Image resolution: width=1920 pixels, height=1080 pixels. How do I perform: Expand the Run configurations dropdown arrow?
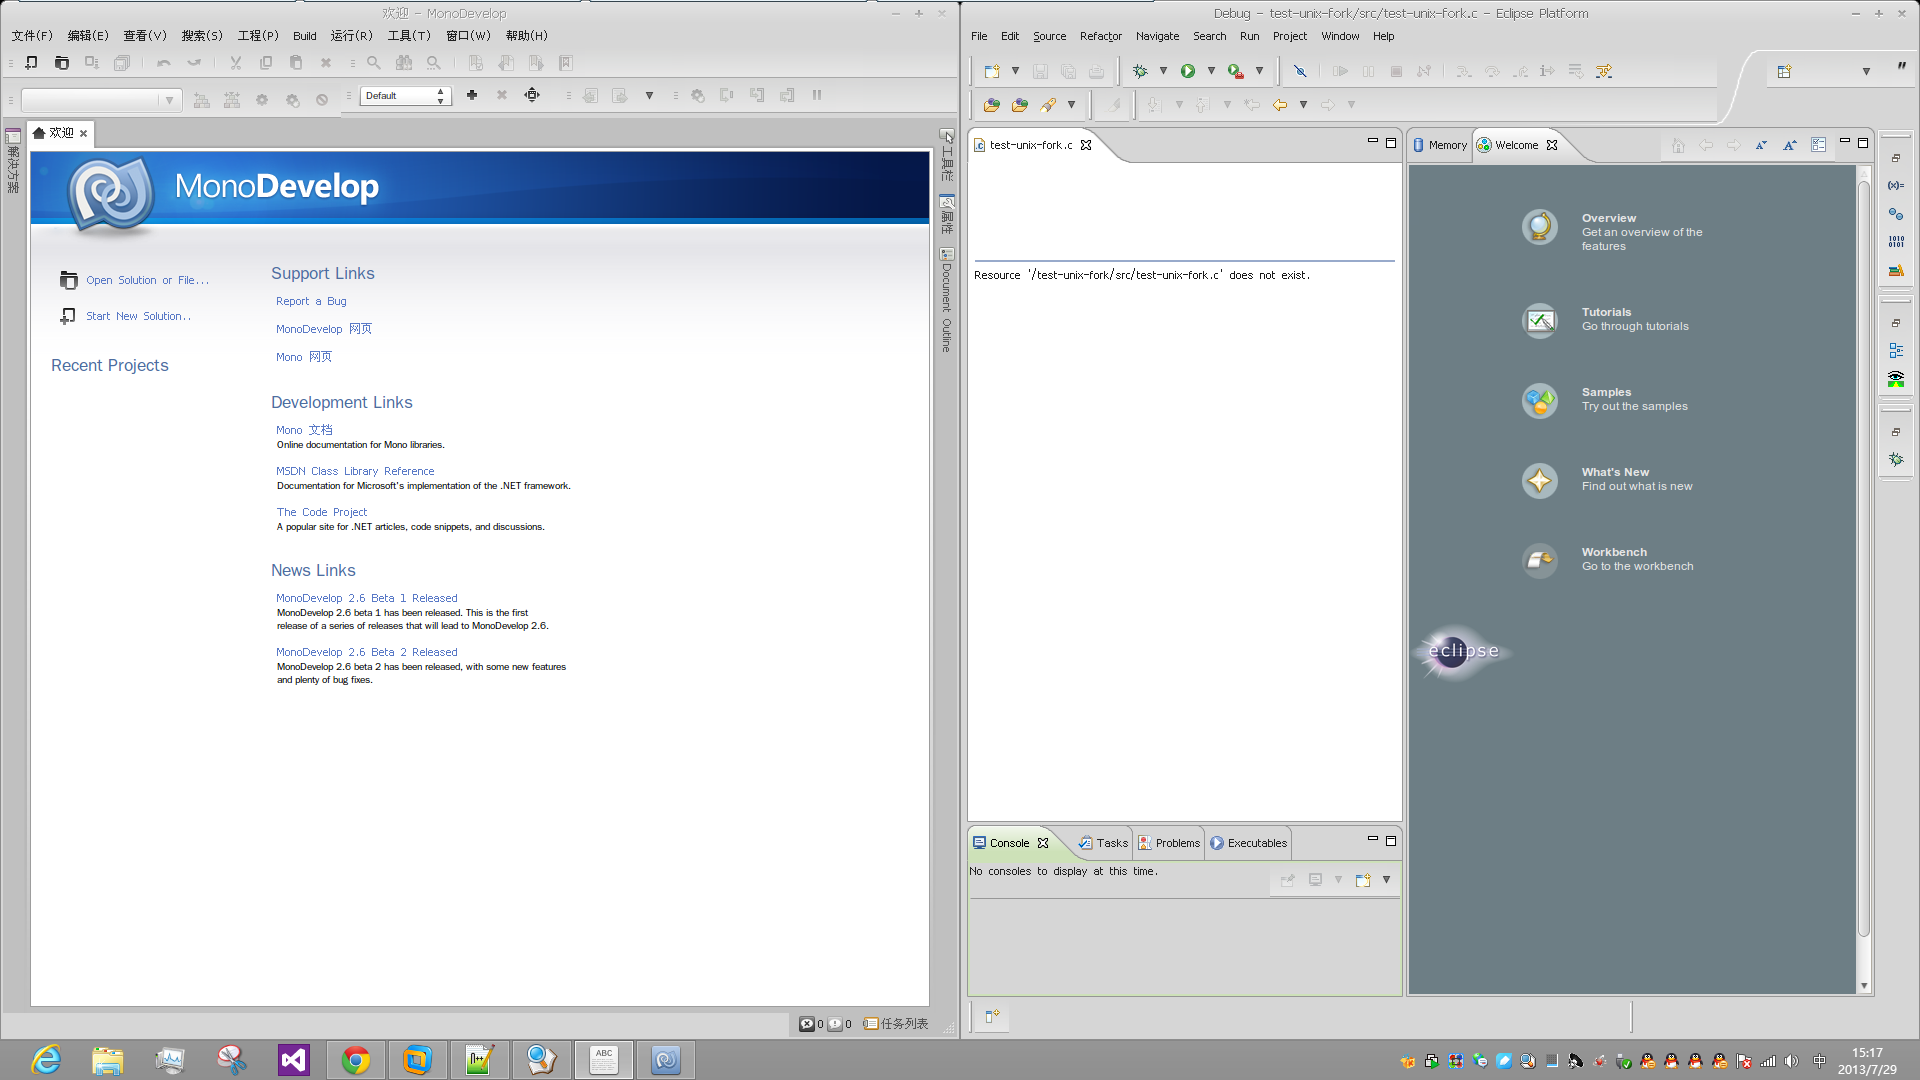(1211, 71)
